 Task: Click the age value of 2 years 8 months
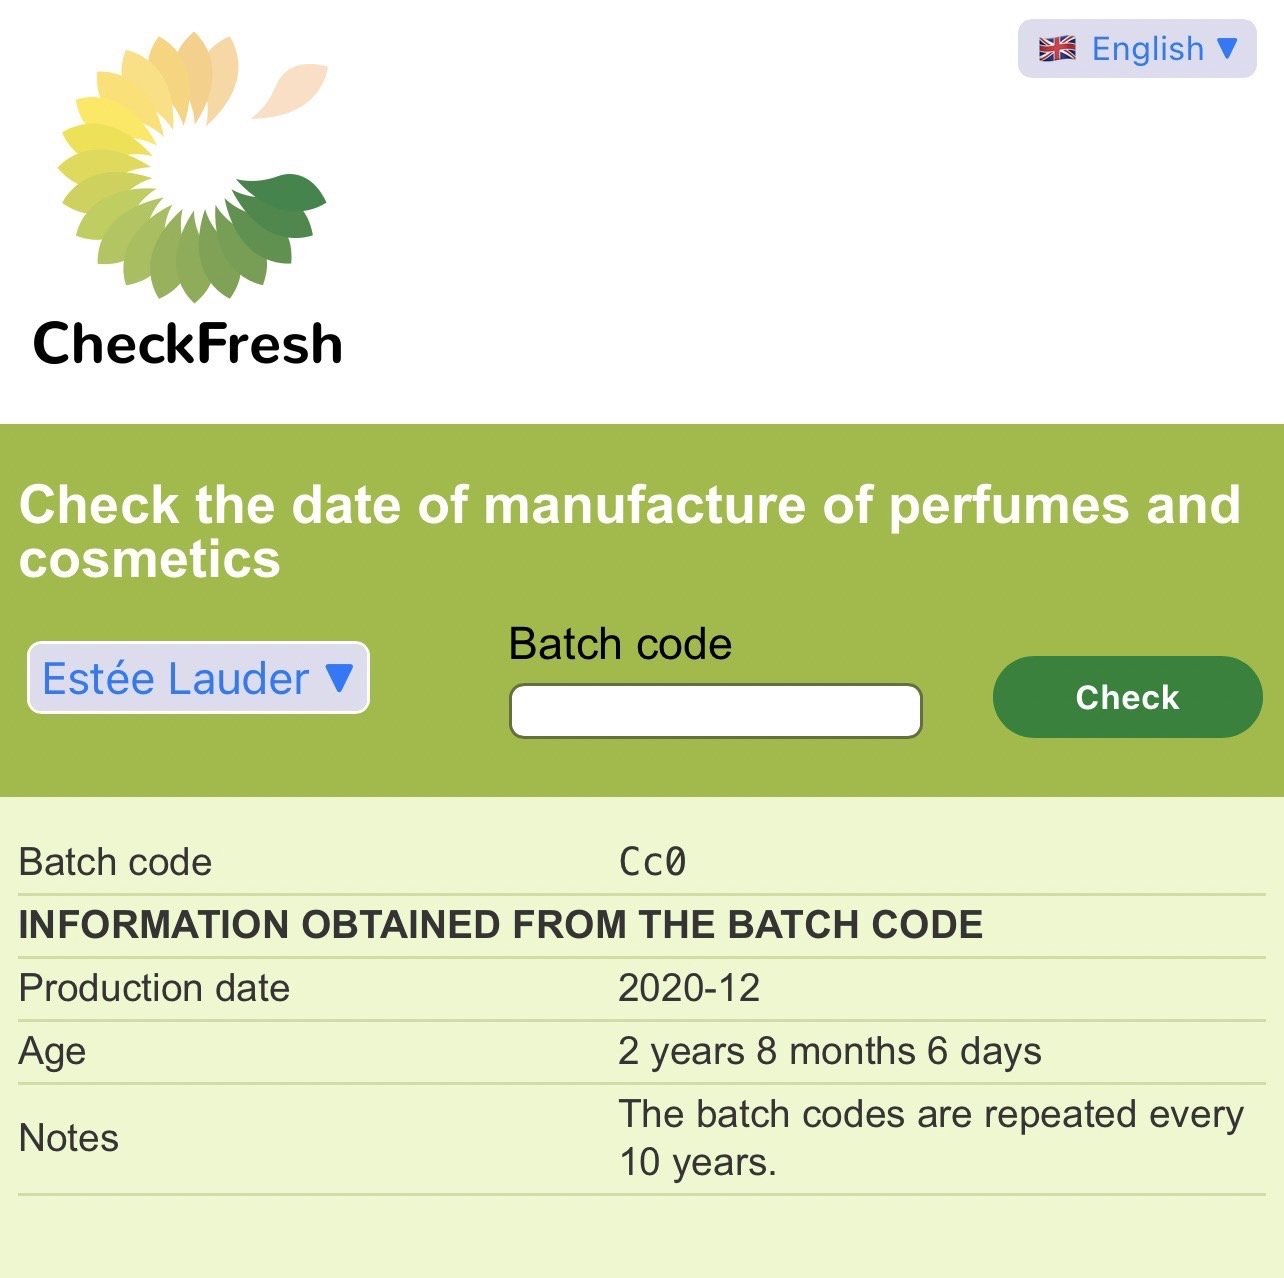pos(829,1051)
